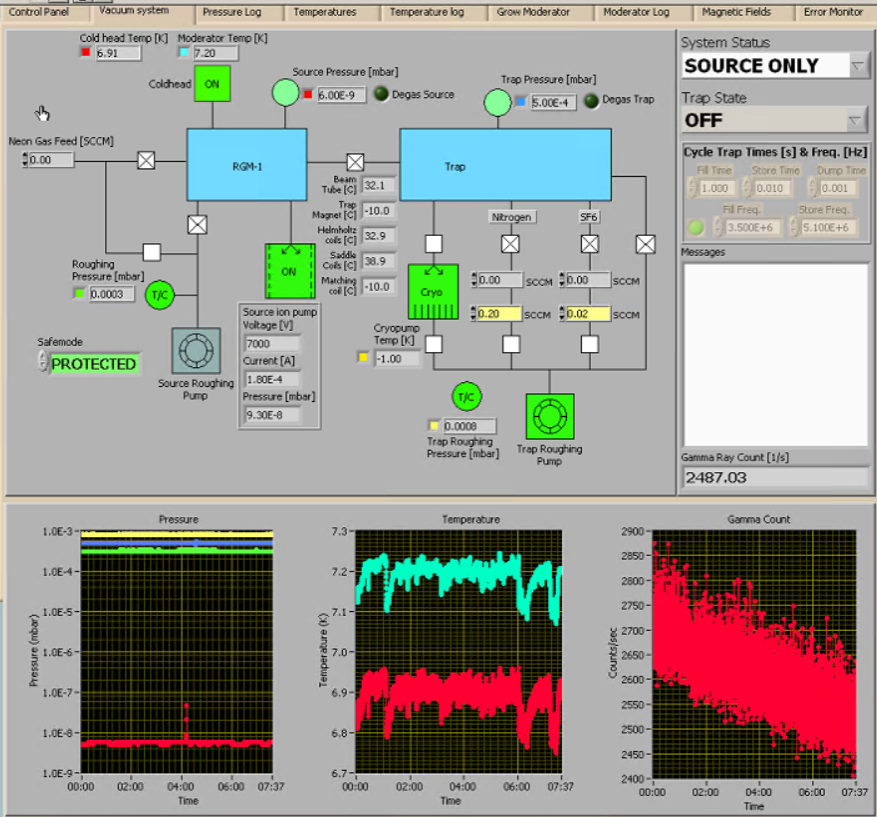877x817 pixels.
Task: Change the Safemode PROTECTED selector
Action: point(95,364)
